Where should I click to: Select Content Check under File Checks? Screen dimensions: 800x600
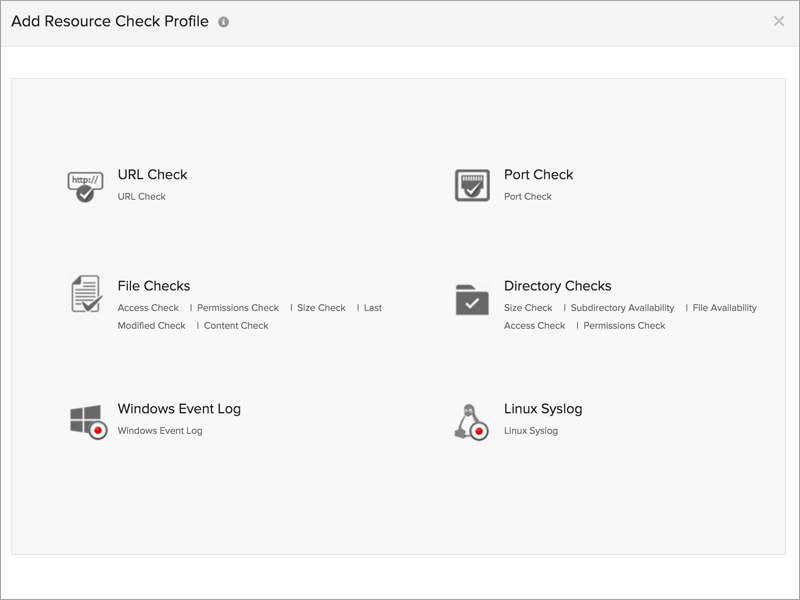236,325
